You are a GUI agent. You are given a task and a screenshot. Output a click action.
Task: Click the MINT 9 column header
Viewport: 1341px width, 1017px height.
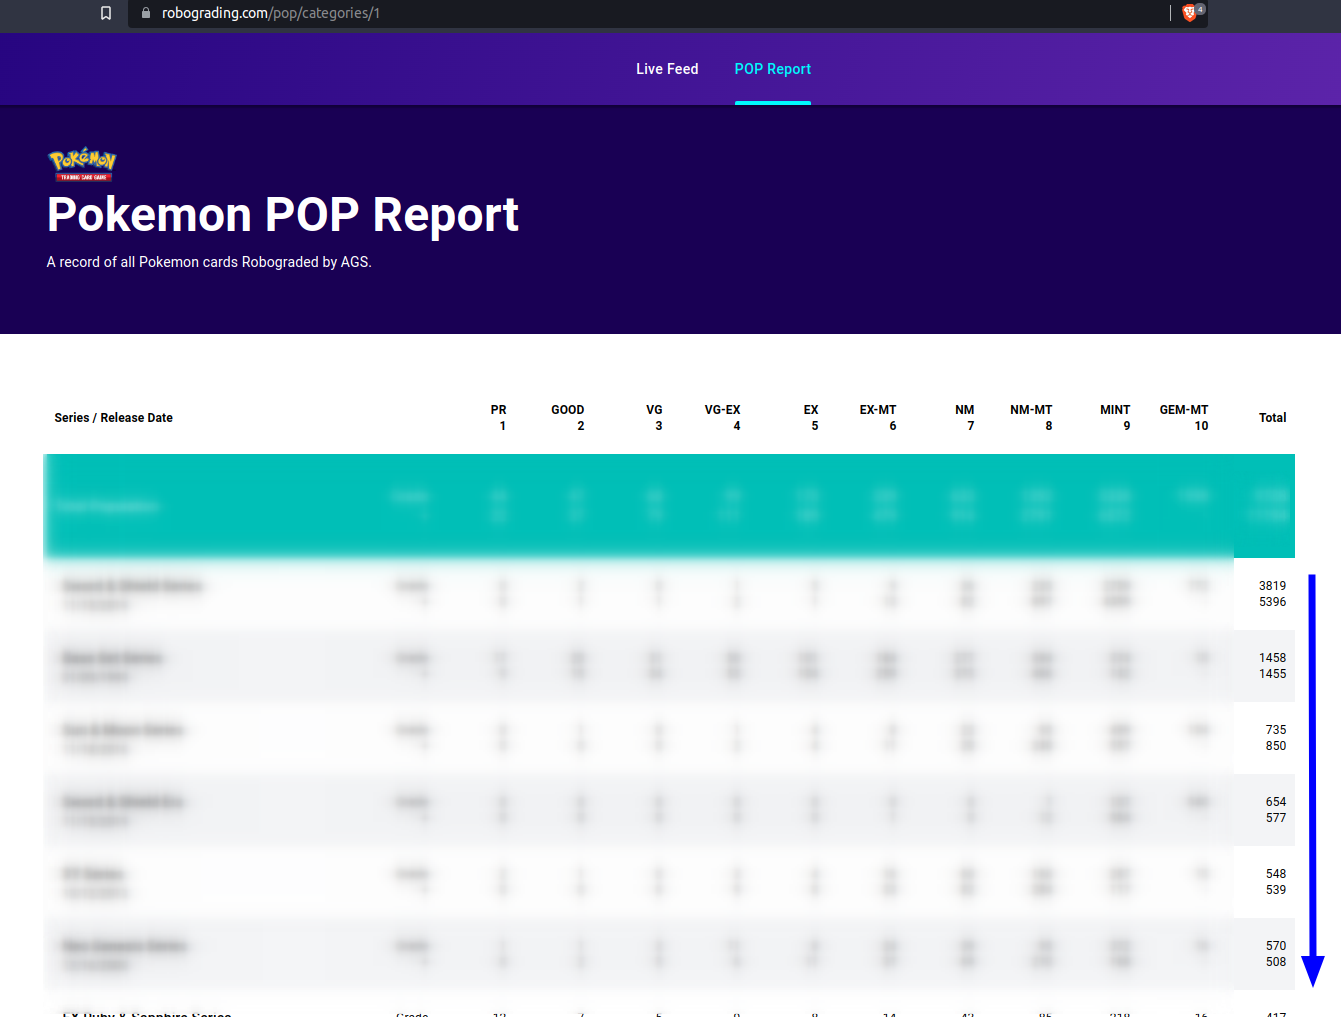pos(1115,418)
